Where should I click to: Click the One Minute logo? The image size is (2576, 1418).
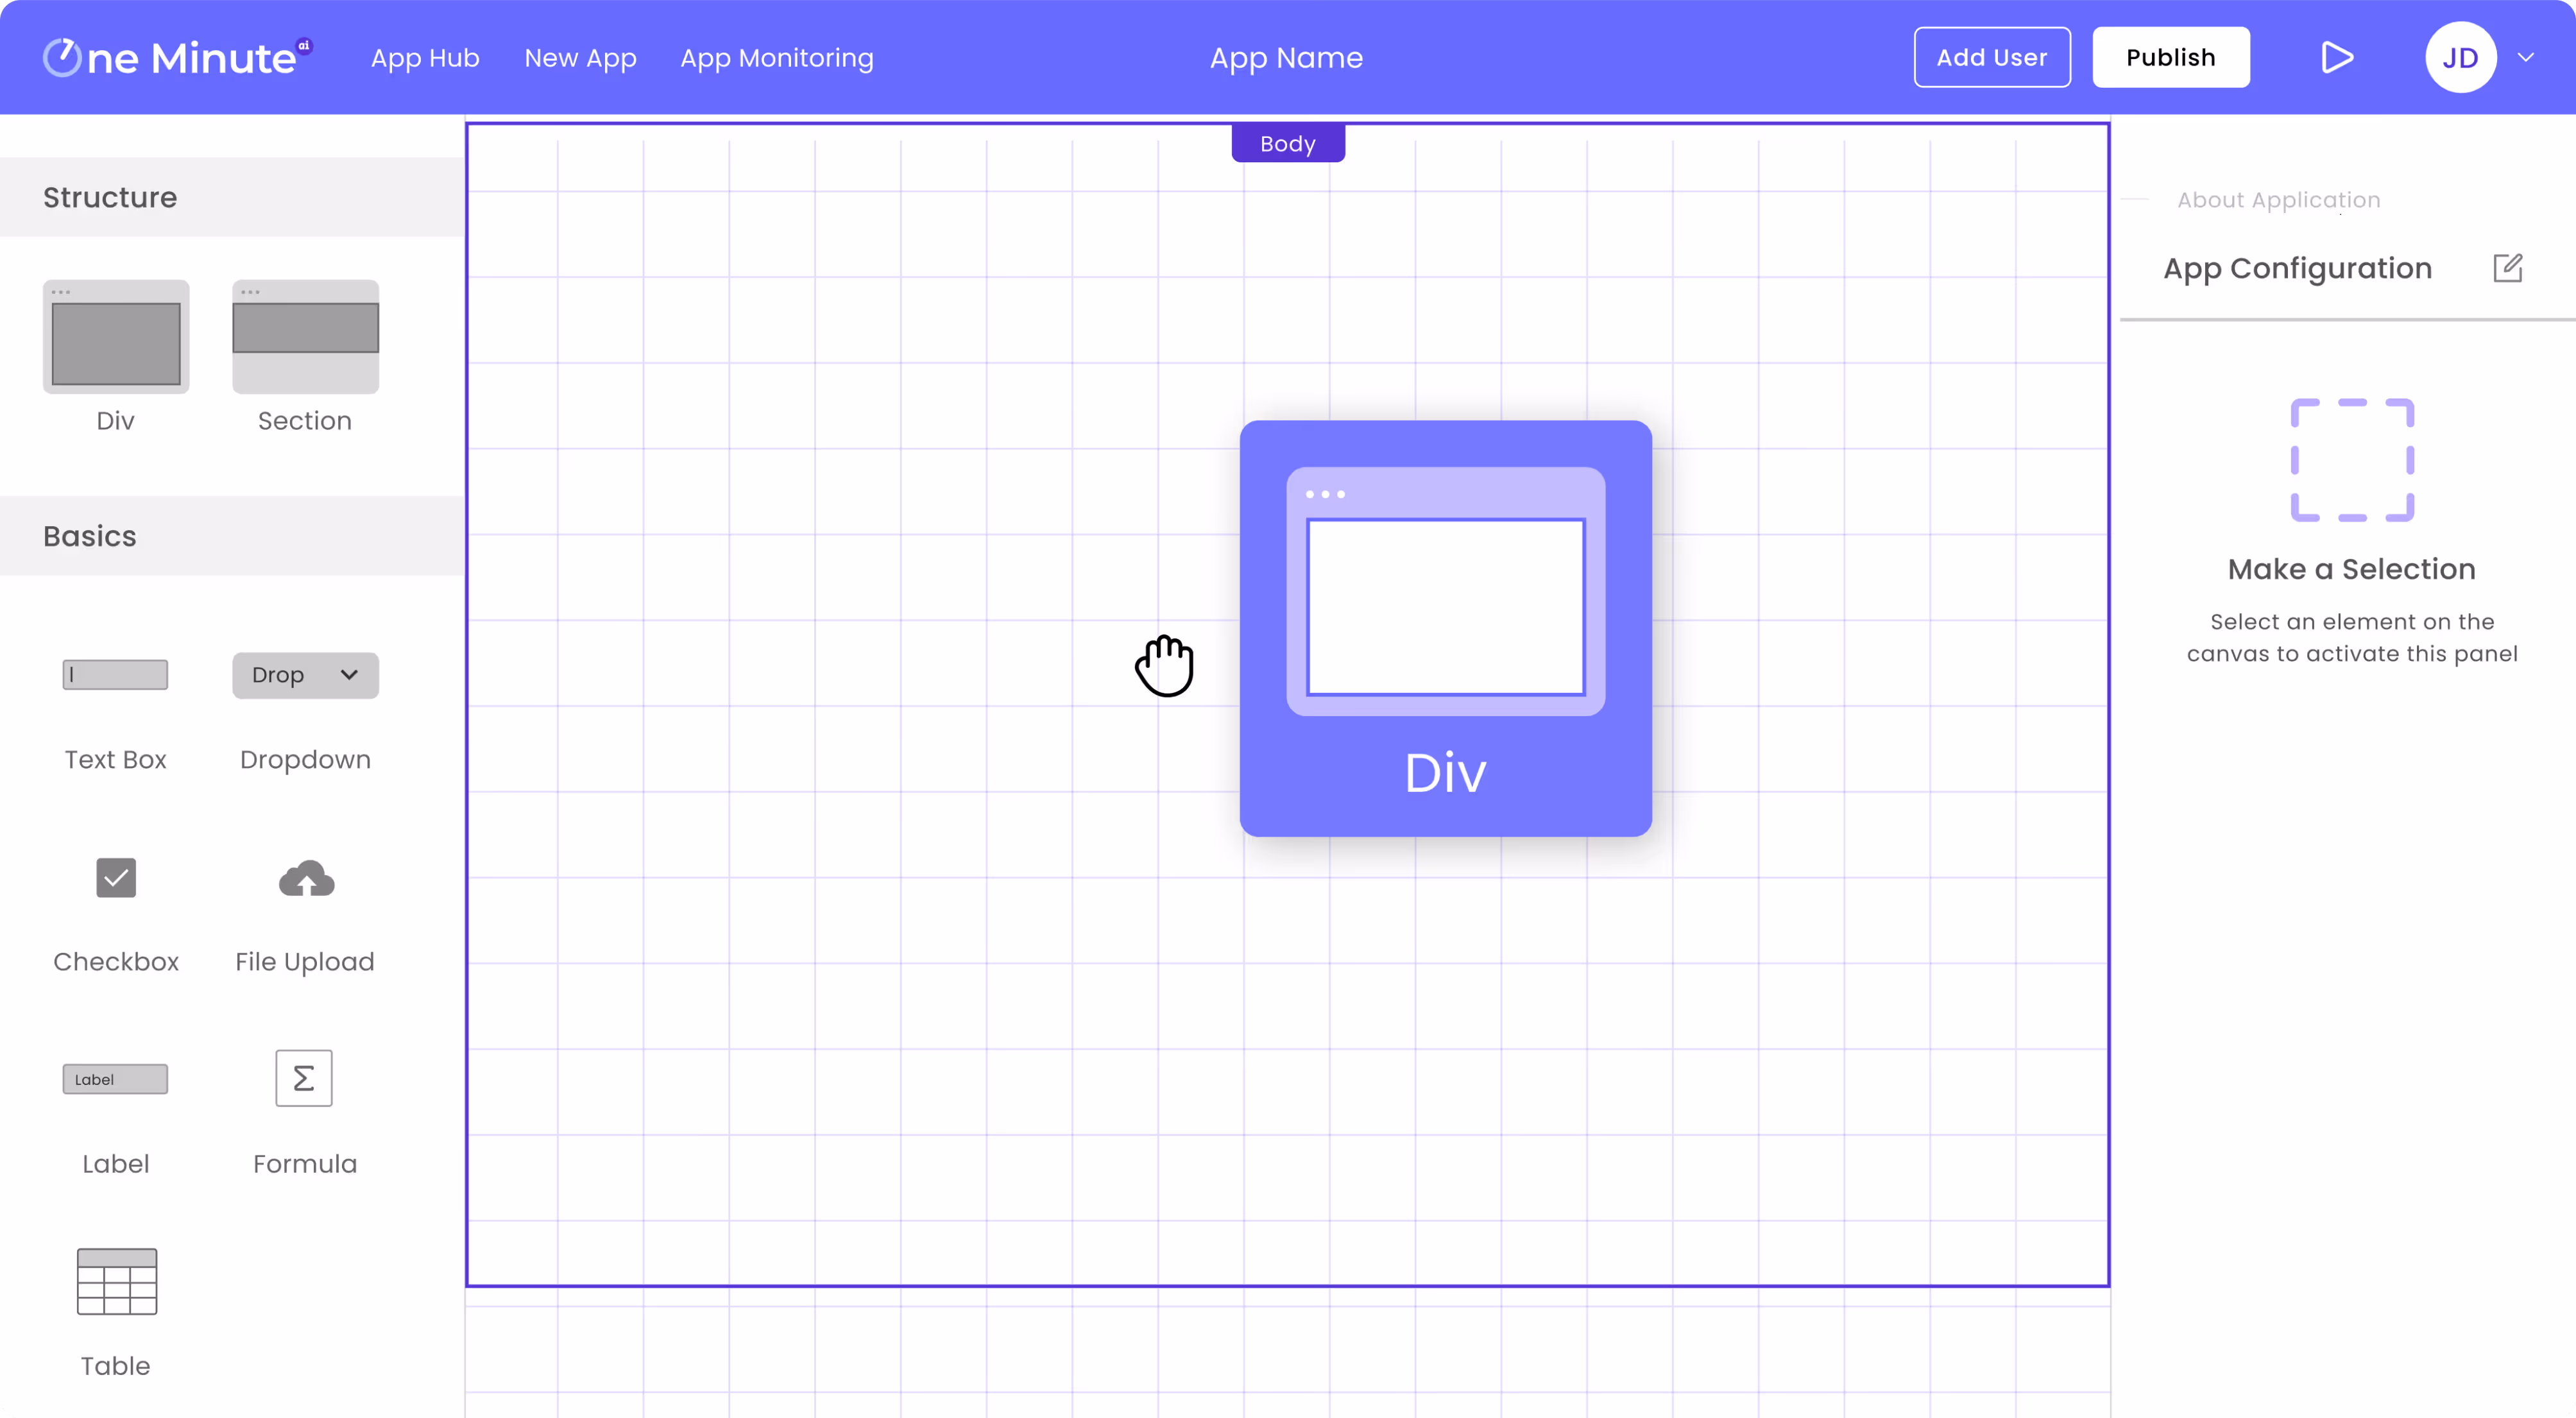[x=178, y=57]
